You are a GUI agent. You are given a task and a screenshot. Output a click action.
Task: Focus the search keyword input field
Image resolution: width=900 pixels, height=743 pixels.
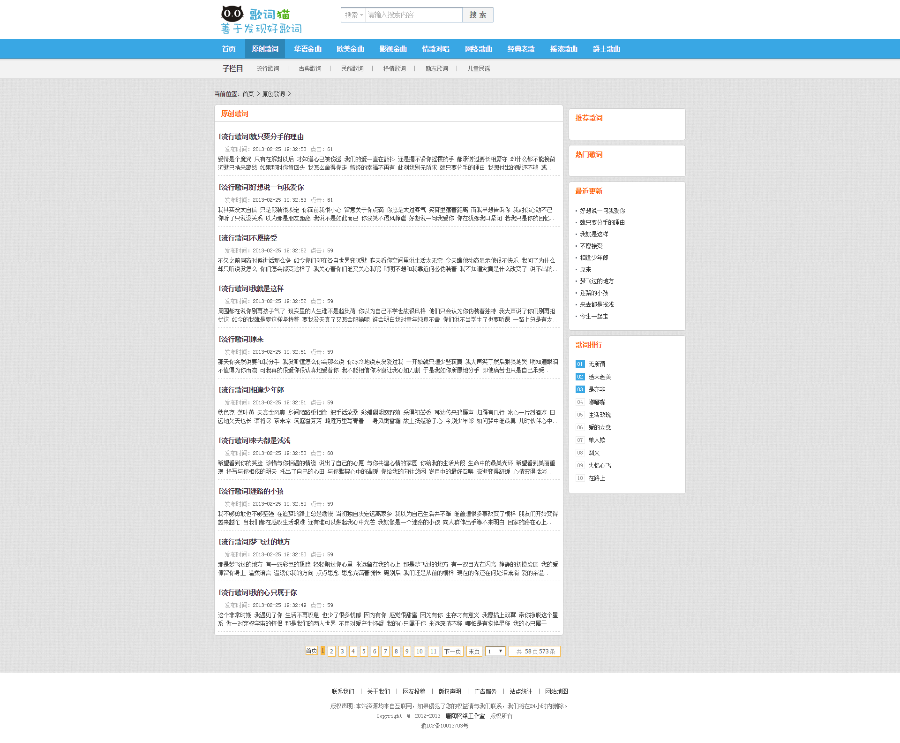click(x=414, y=15)
